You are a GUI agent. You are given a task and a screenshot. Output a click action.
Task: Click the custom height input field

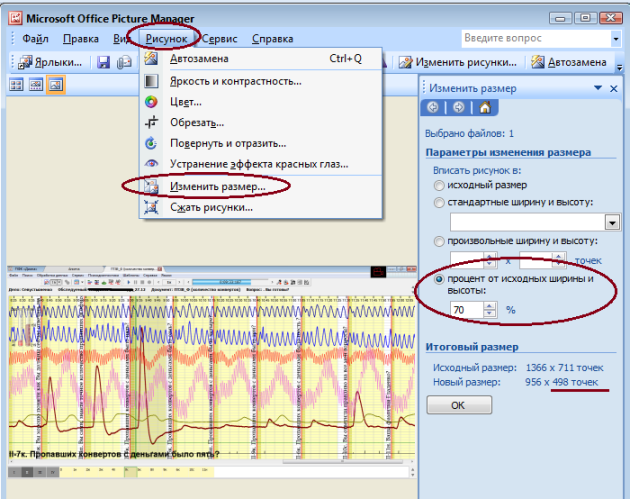(x=536, y=261)
